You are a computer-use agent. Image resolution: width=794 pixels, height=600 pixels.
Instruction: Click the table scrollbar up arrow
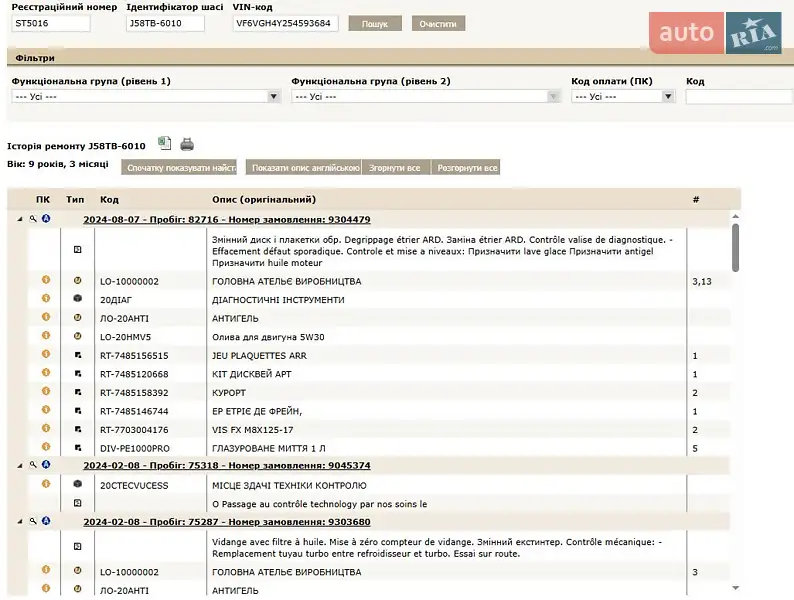[736, 217]
